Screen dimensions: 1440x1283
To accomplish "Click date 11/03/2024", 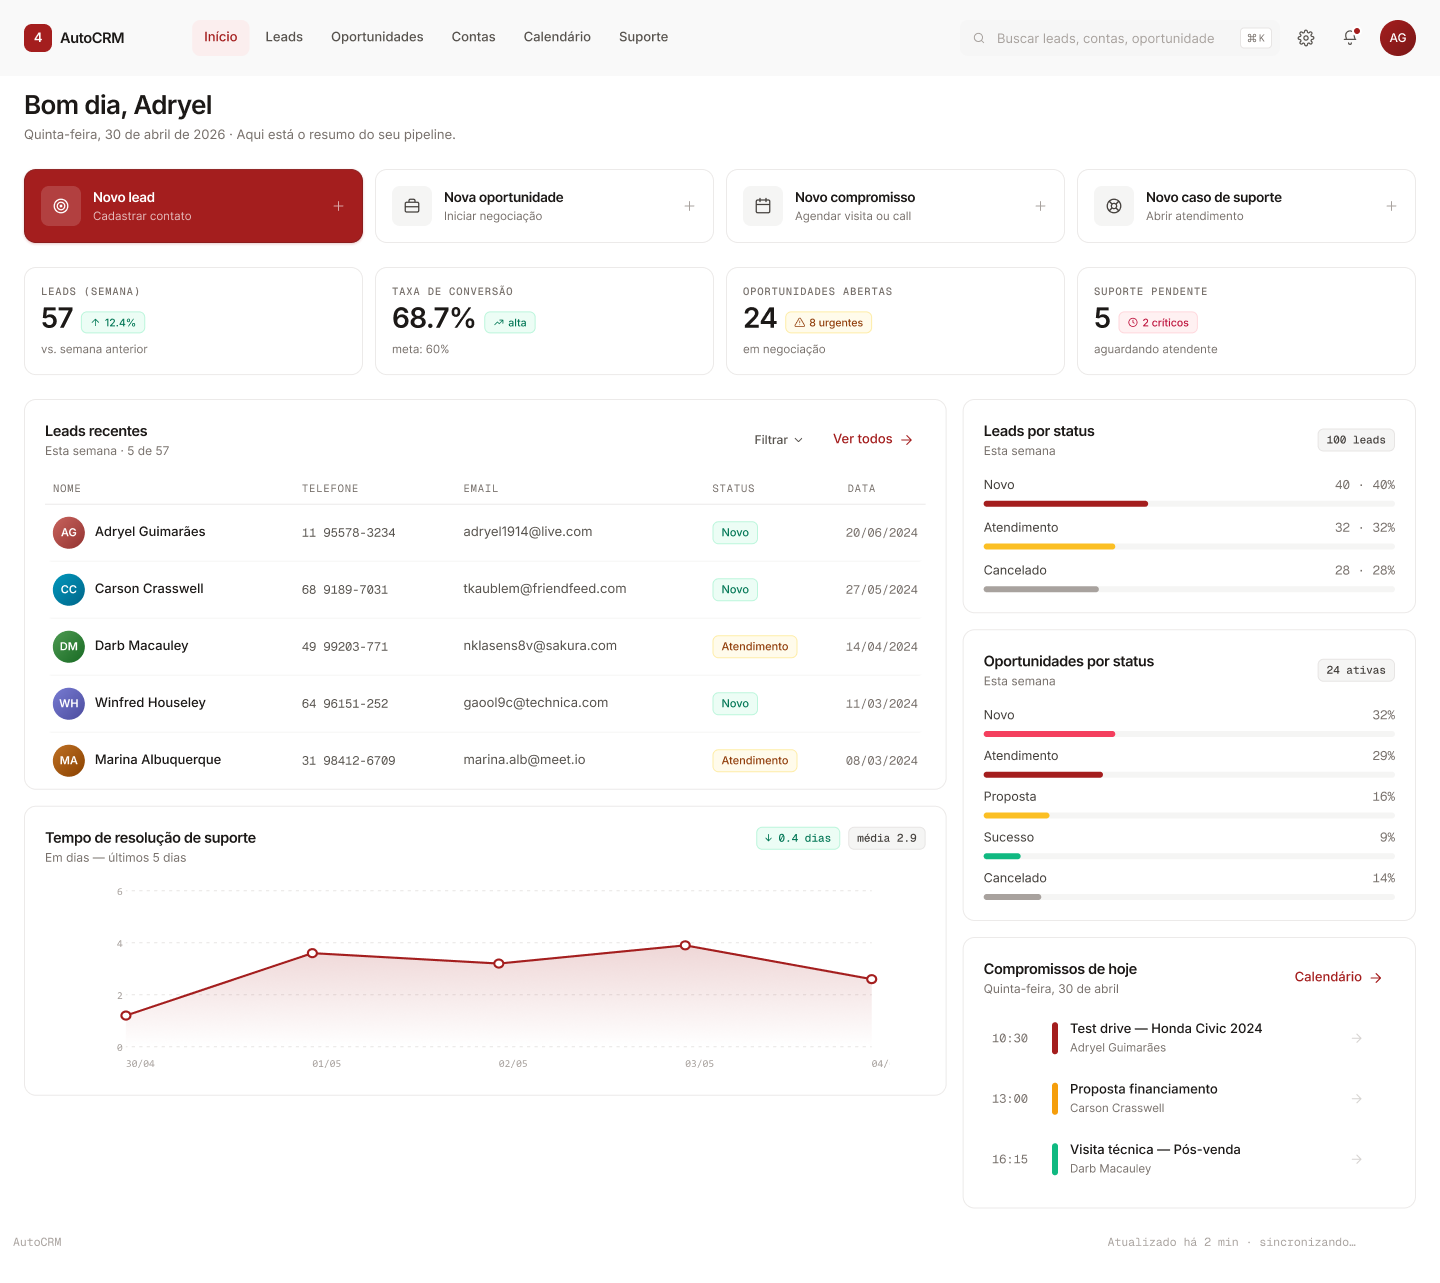I will [882, 704].
